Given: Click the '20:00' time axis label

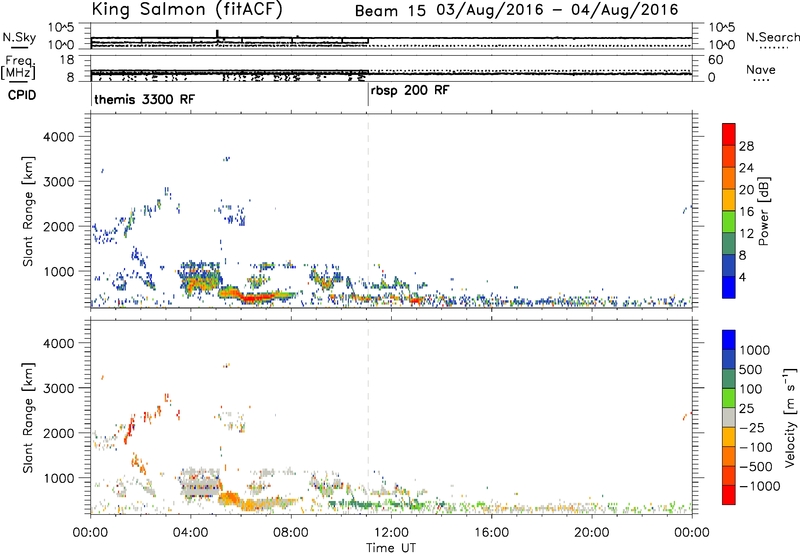Looking at the screenshot, I should click(592, 533).
